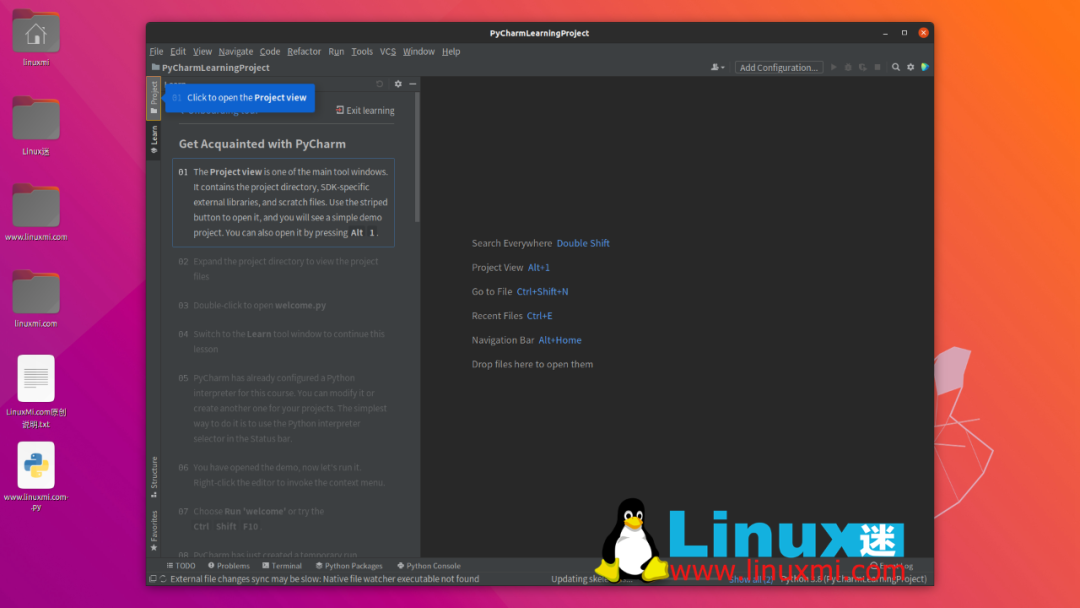Open the Edit menu
This screenshot has height=608, width=1080.
point(178,52)
